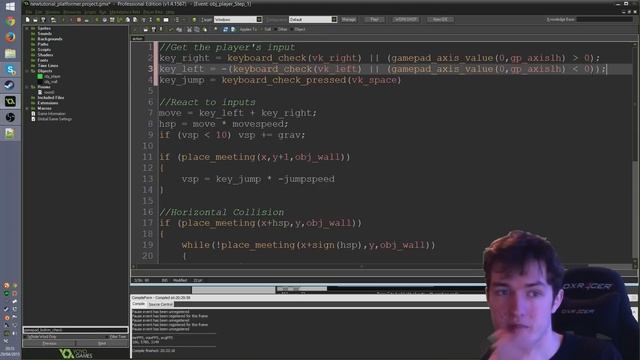Create a new project from the toolbar
The height and width of the screenshot is (360, 640).
pos(27,20)
